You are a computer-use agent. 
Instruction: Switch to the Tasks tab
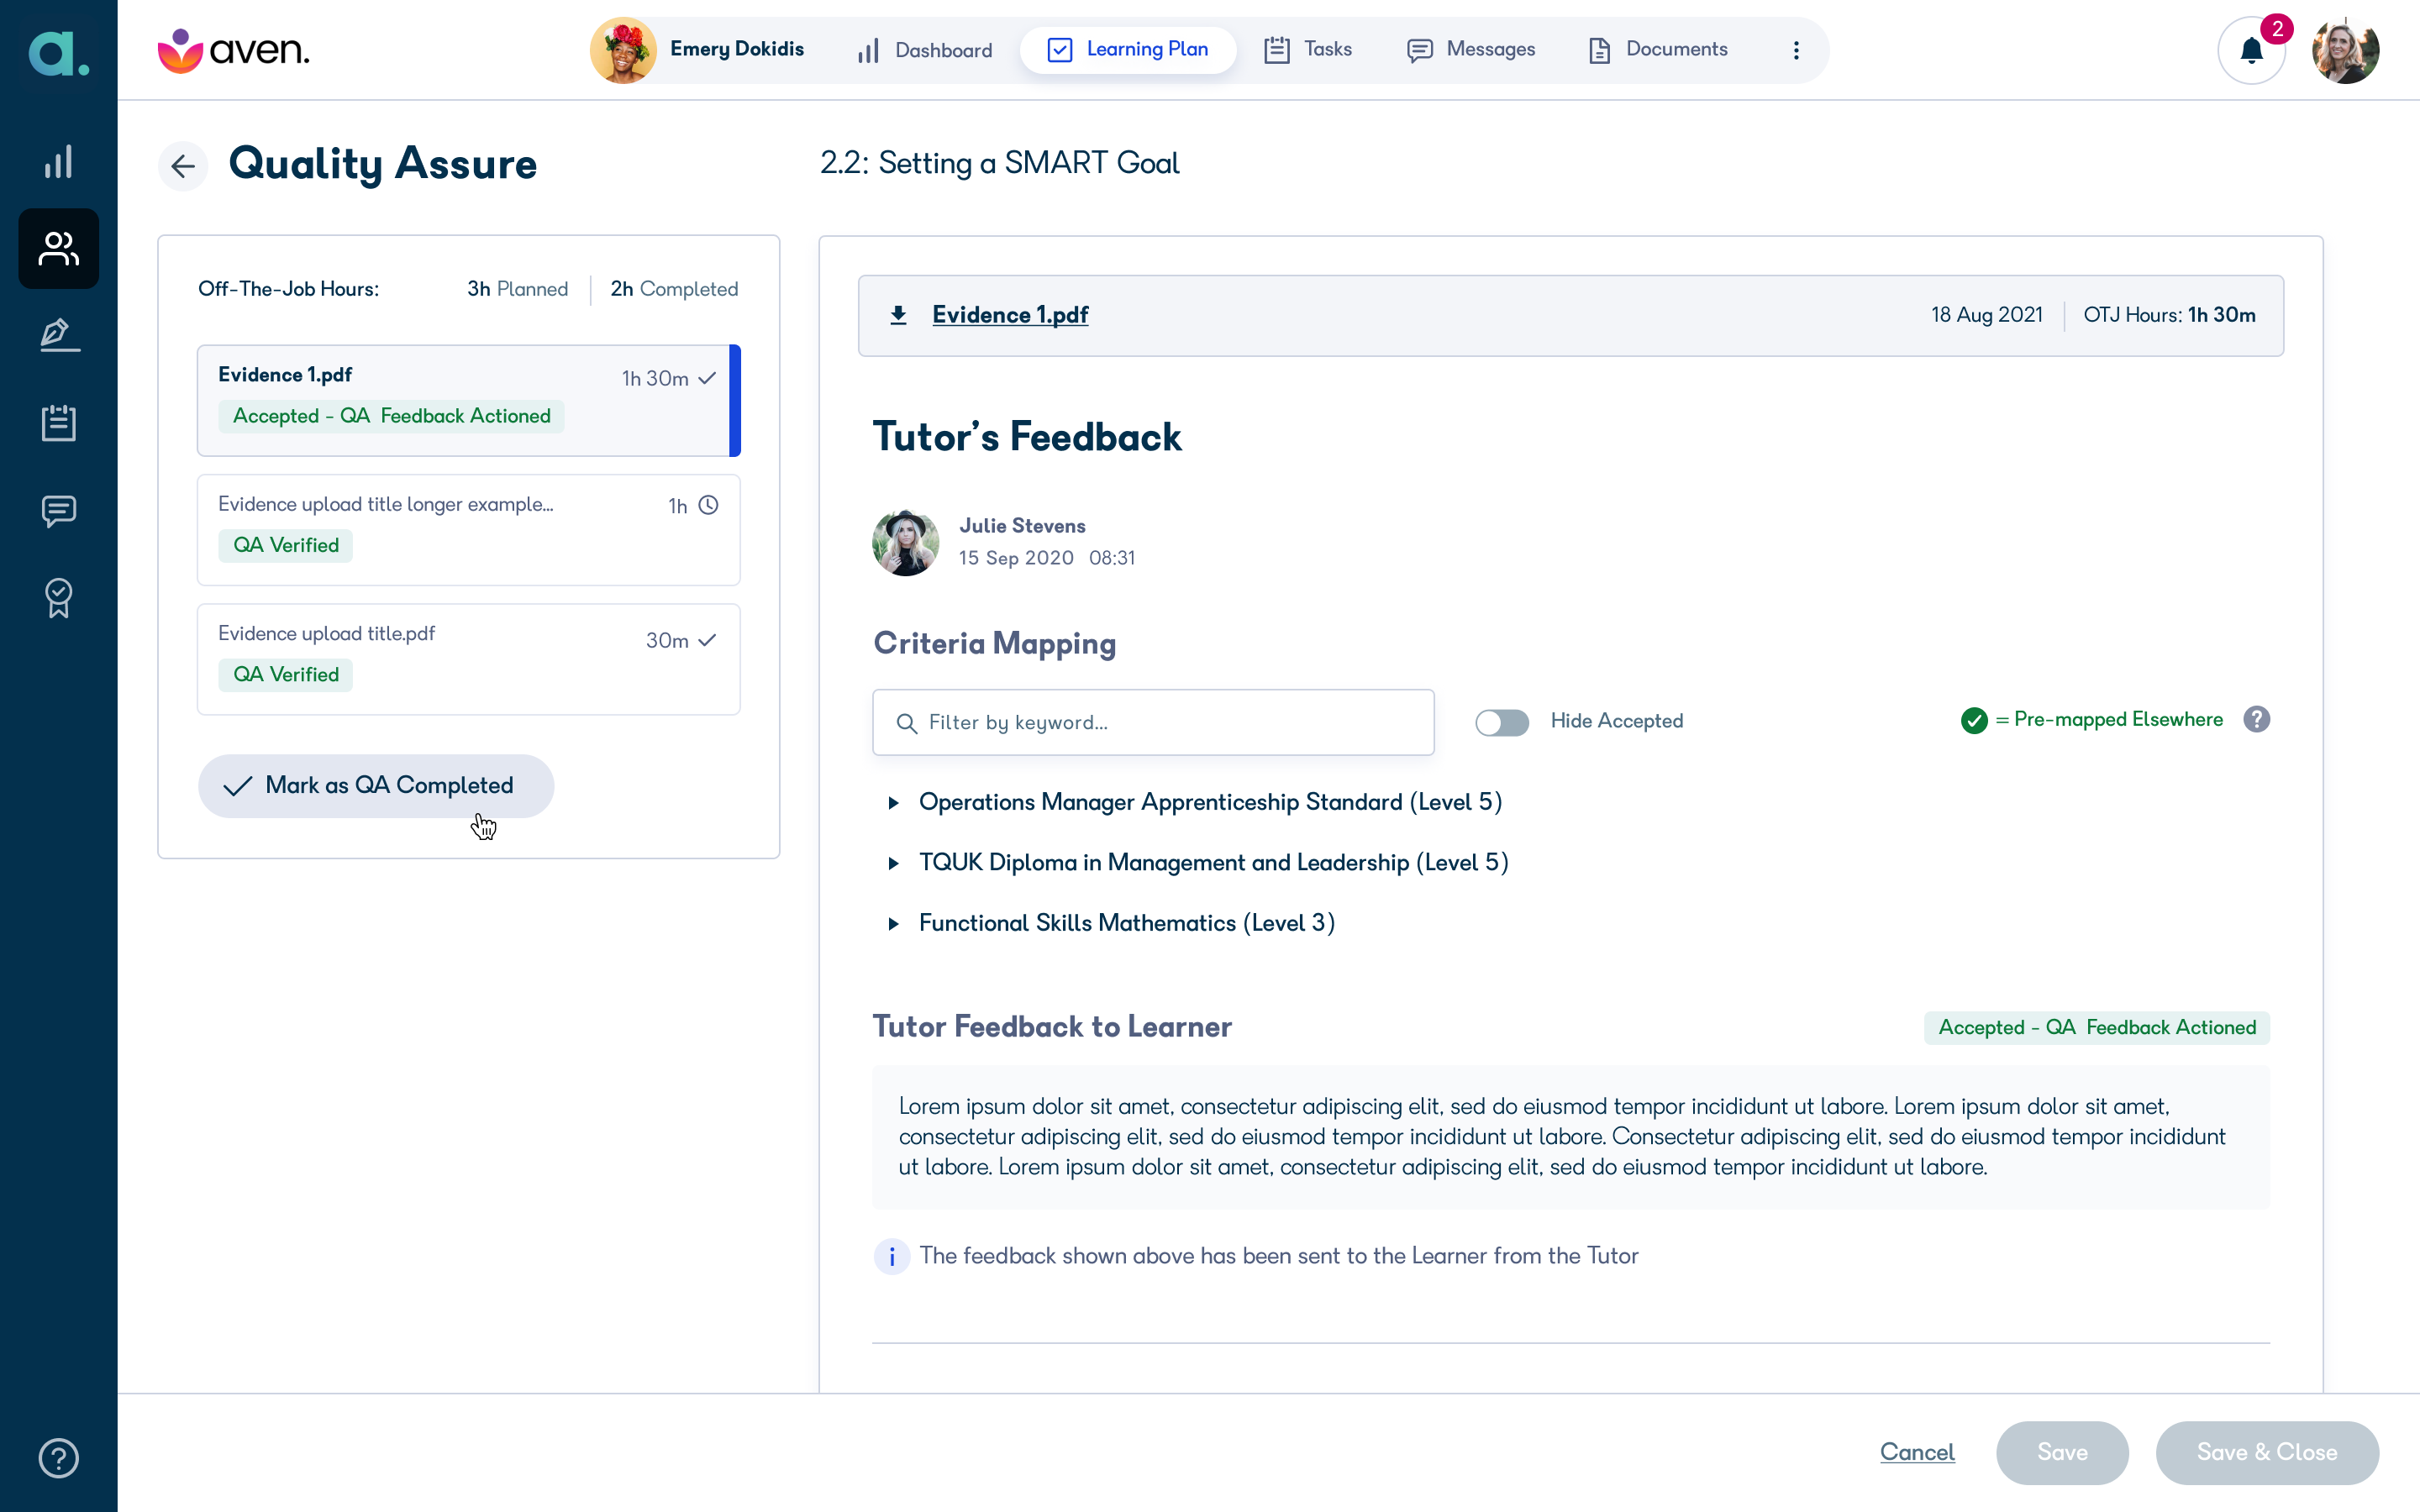coord(1308,50)
